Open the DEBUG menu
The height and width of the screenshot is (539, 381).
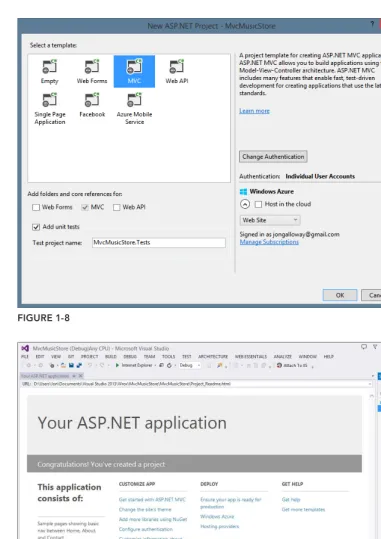(x=130, y=357)
